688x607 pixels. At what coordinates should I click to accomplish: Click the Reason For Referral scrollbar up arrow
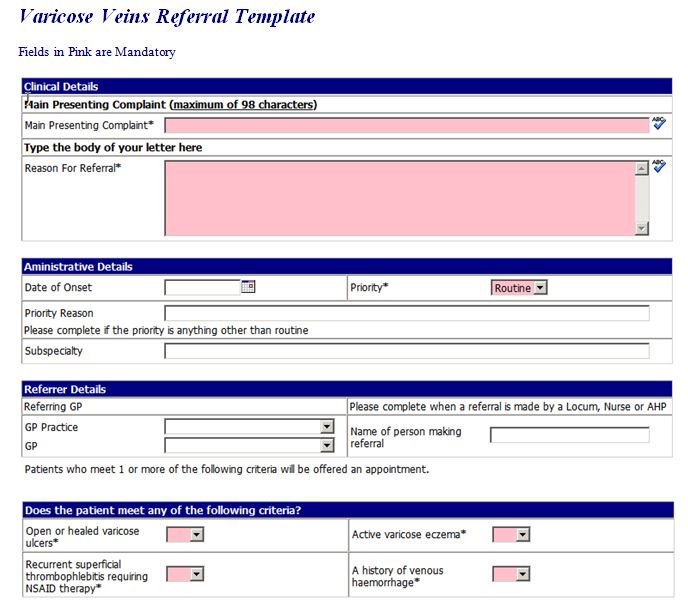point(642,169)
